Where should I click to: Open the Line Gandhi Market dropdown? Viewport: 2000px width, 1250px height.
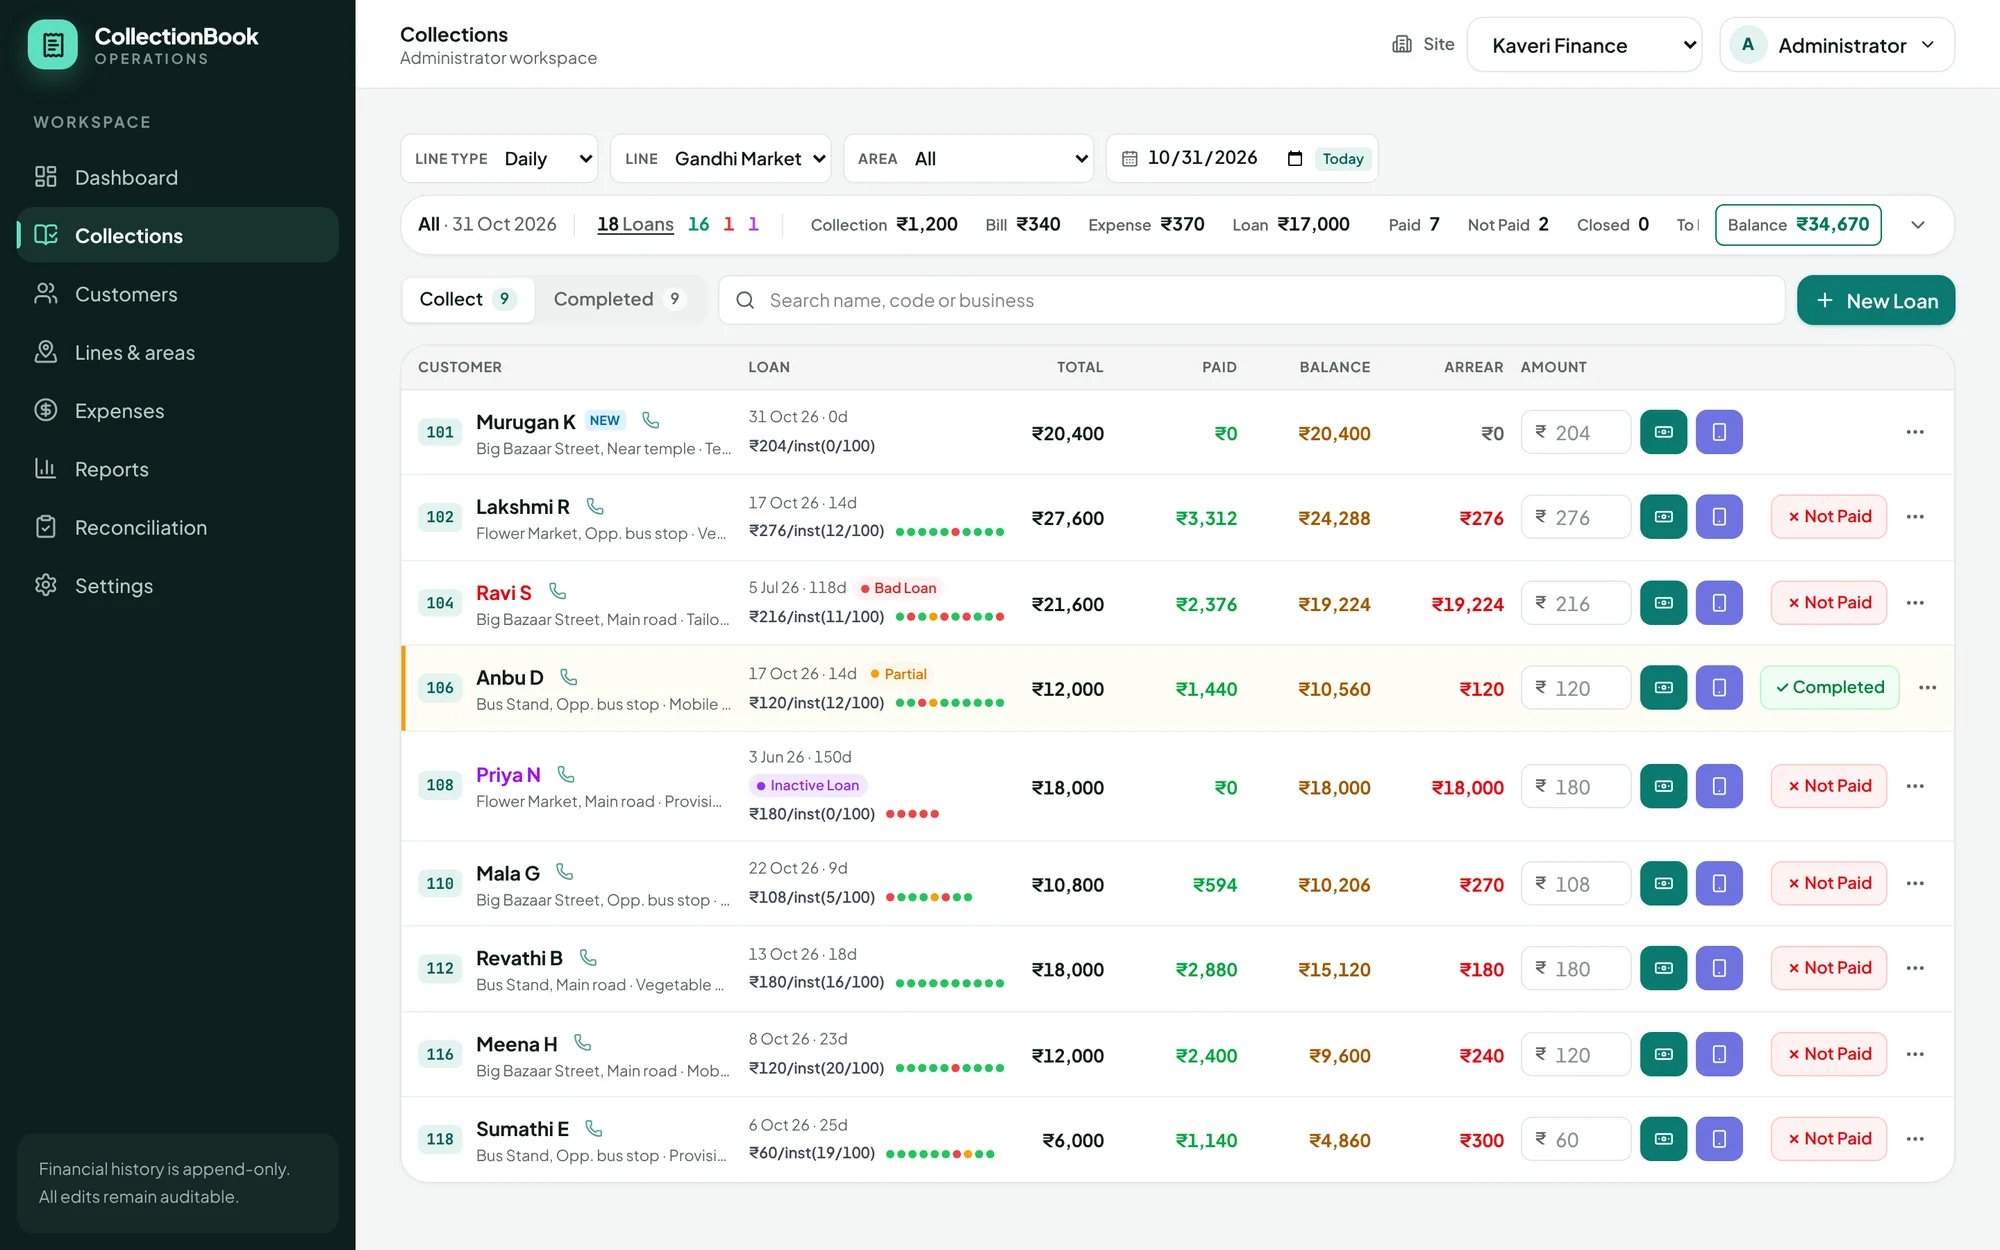coord(721,158)
